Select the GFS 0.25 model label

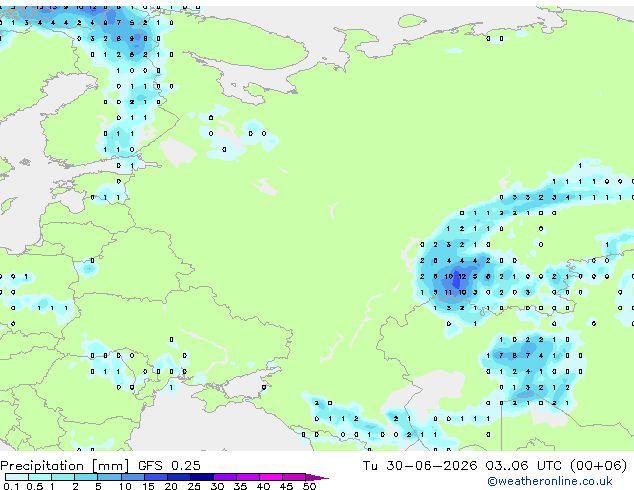169,466
